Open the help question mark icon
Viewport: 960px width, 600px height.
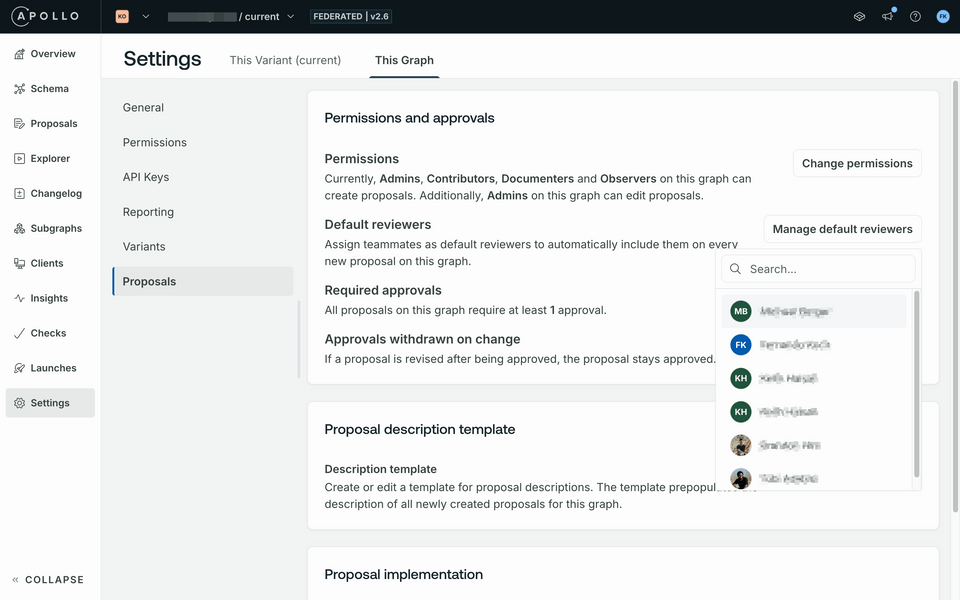[x=915, y=17]
